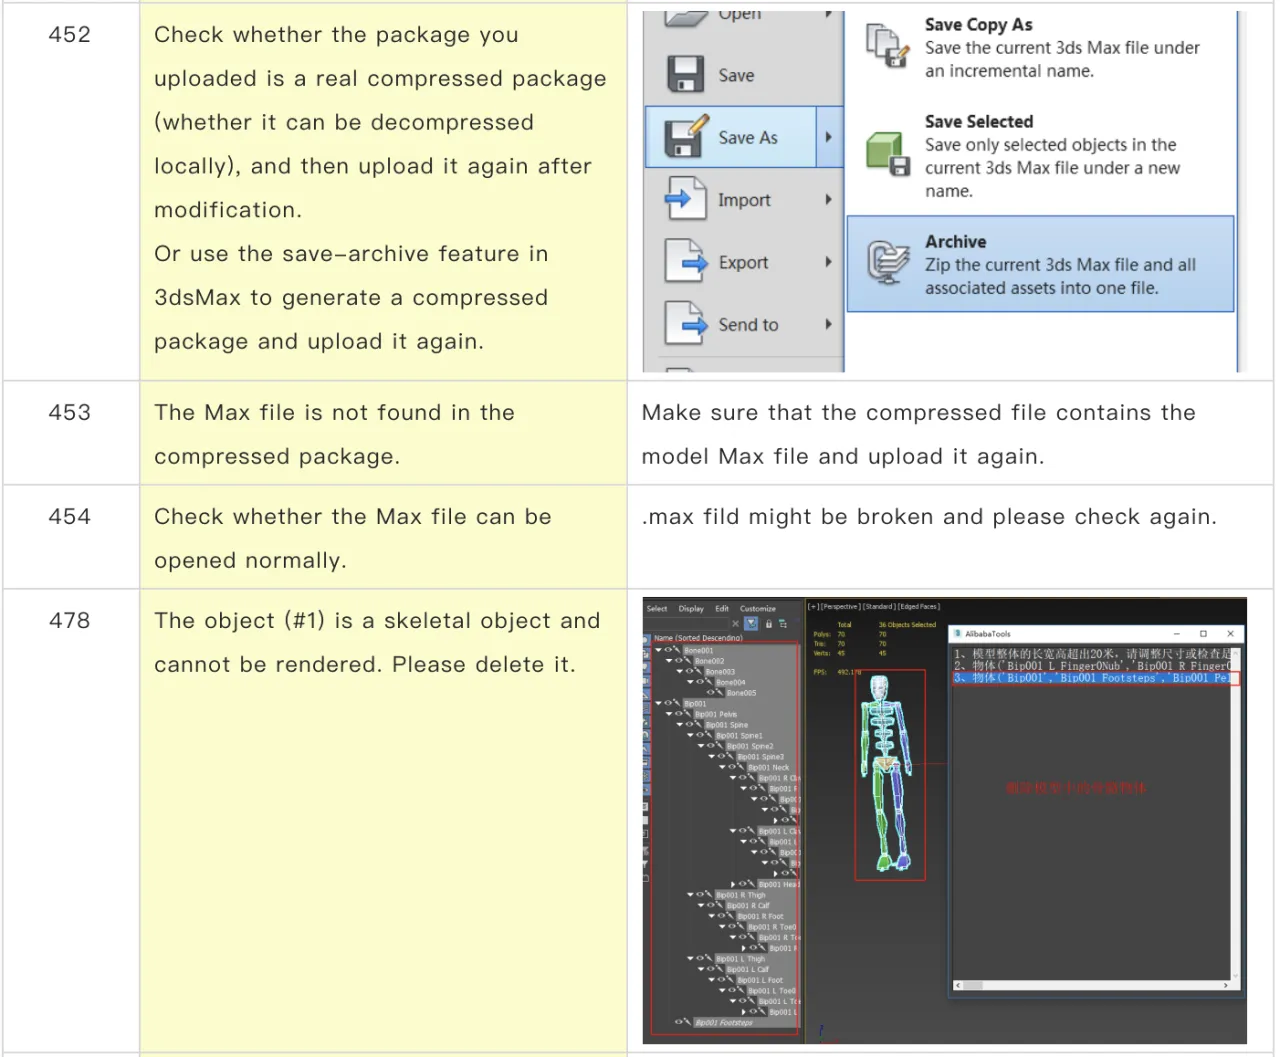1280x1057 pixels.
Task: Click the Import document icon
Action: point(685,199)
